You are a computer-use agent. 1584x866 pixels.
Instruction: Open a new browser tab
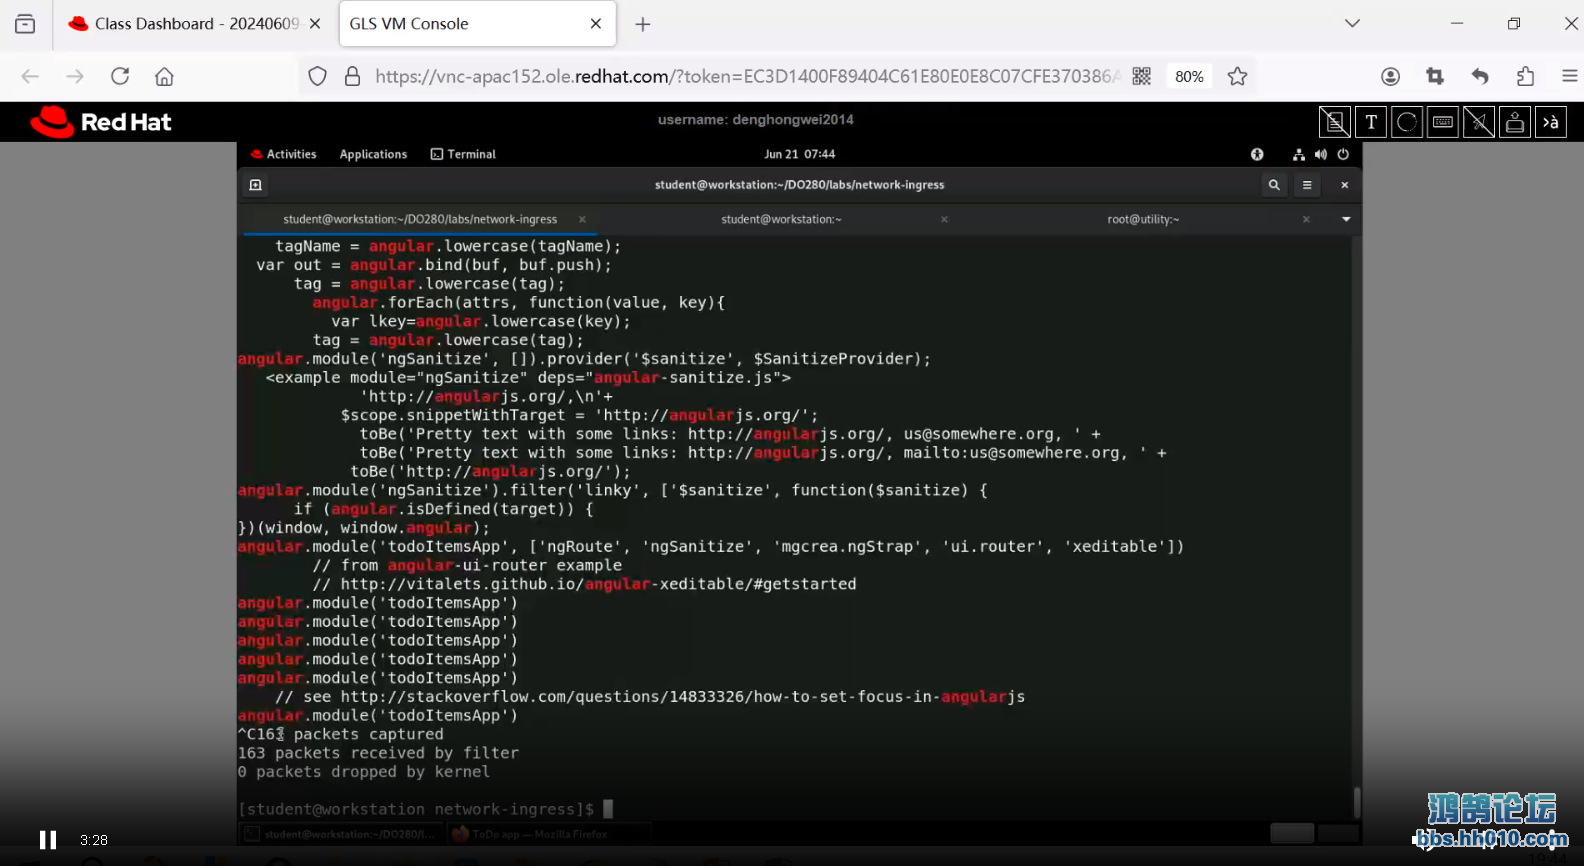[x=643, y=24]
